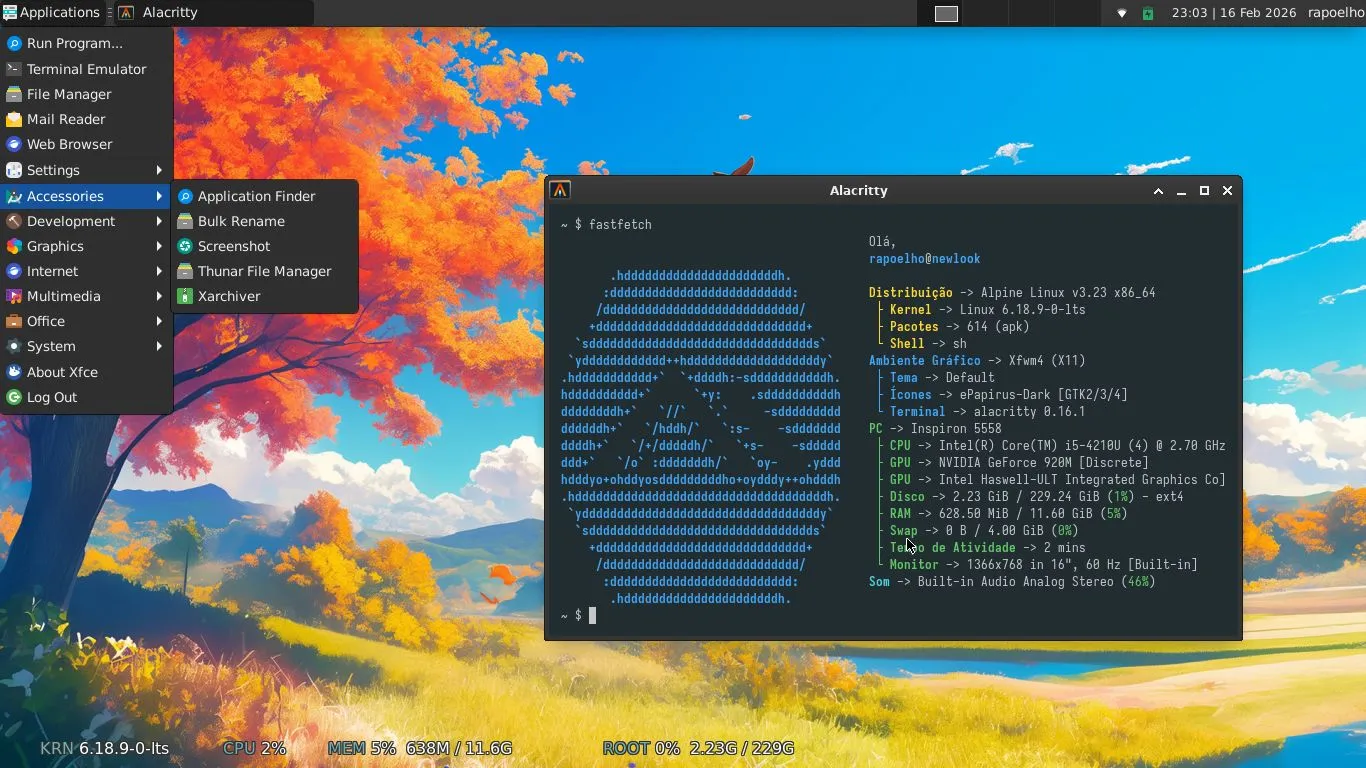Expand the Settings submenu arrow

pyautogui.click(x=159, y=170)
